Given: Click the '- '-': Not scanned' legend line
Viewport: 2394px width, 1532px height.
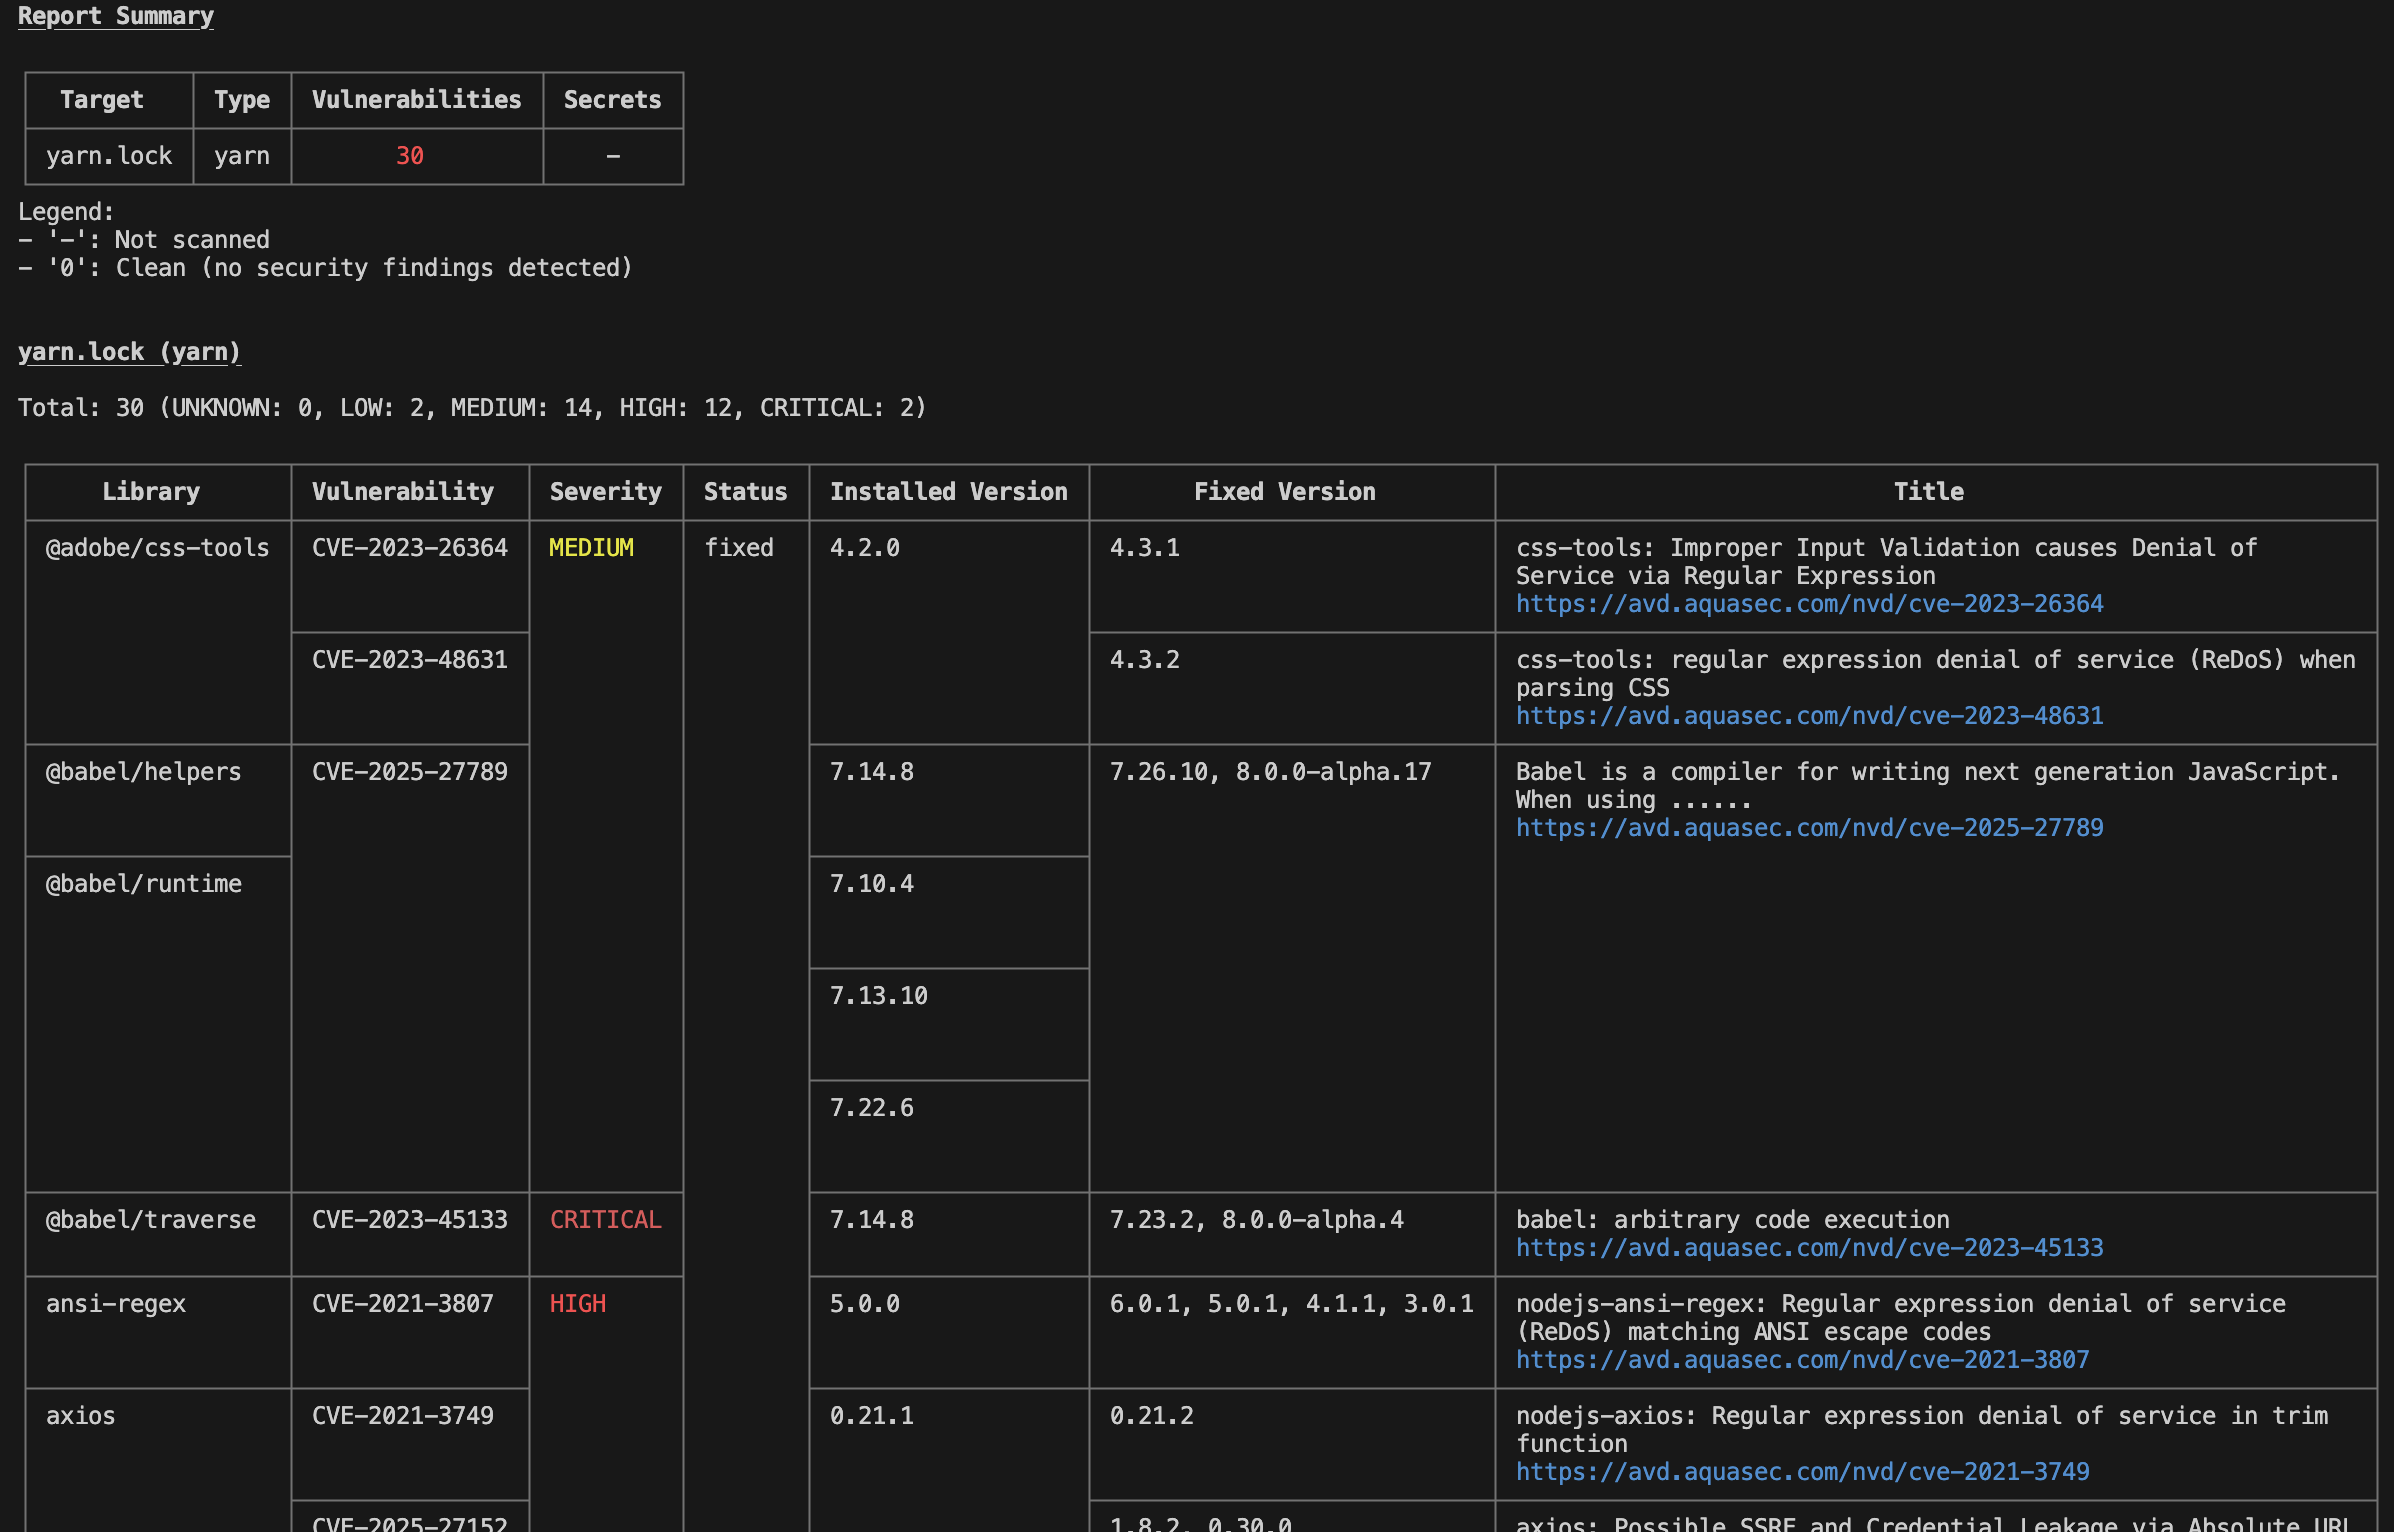Looking at the screenshot, I should (x=144, y=240).
